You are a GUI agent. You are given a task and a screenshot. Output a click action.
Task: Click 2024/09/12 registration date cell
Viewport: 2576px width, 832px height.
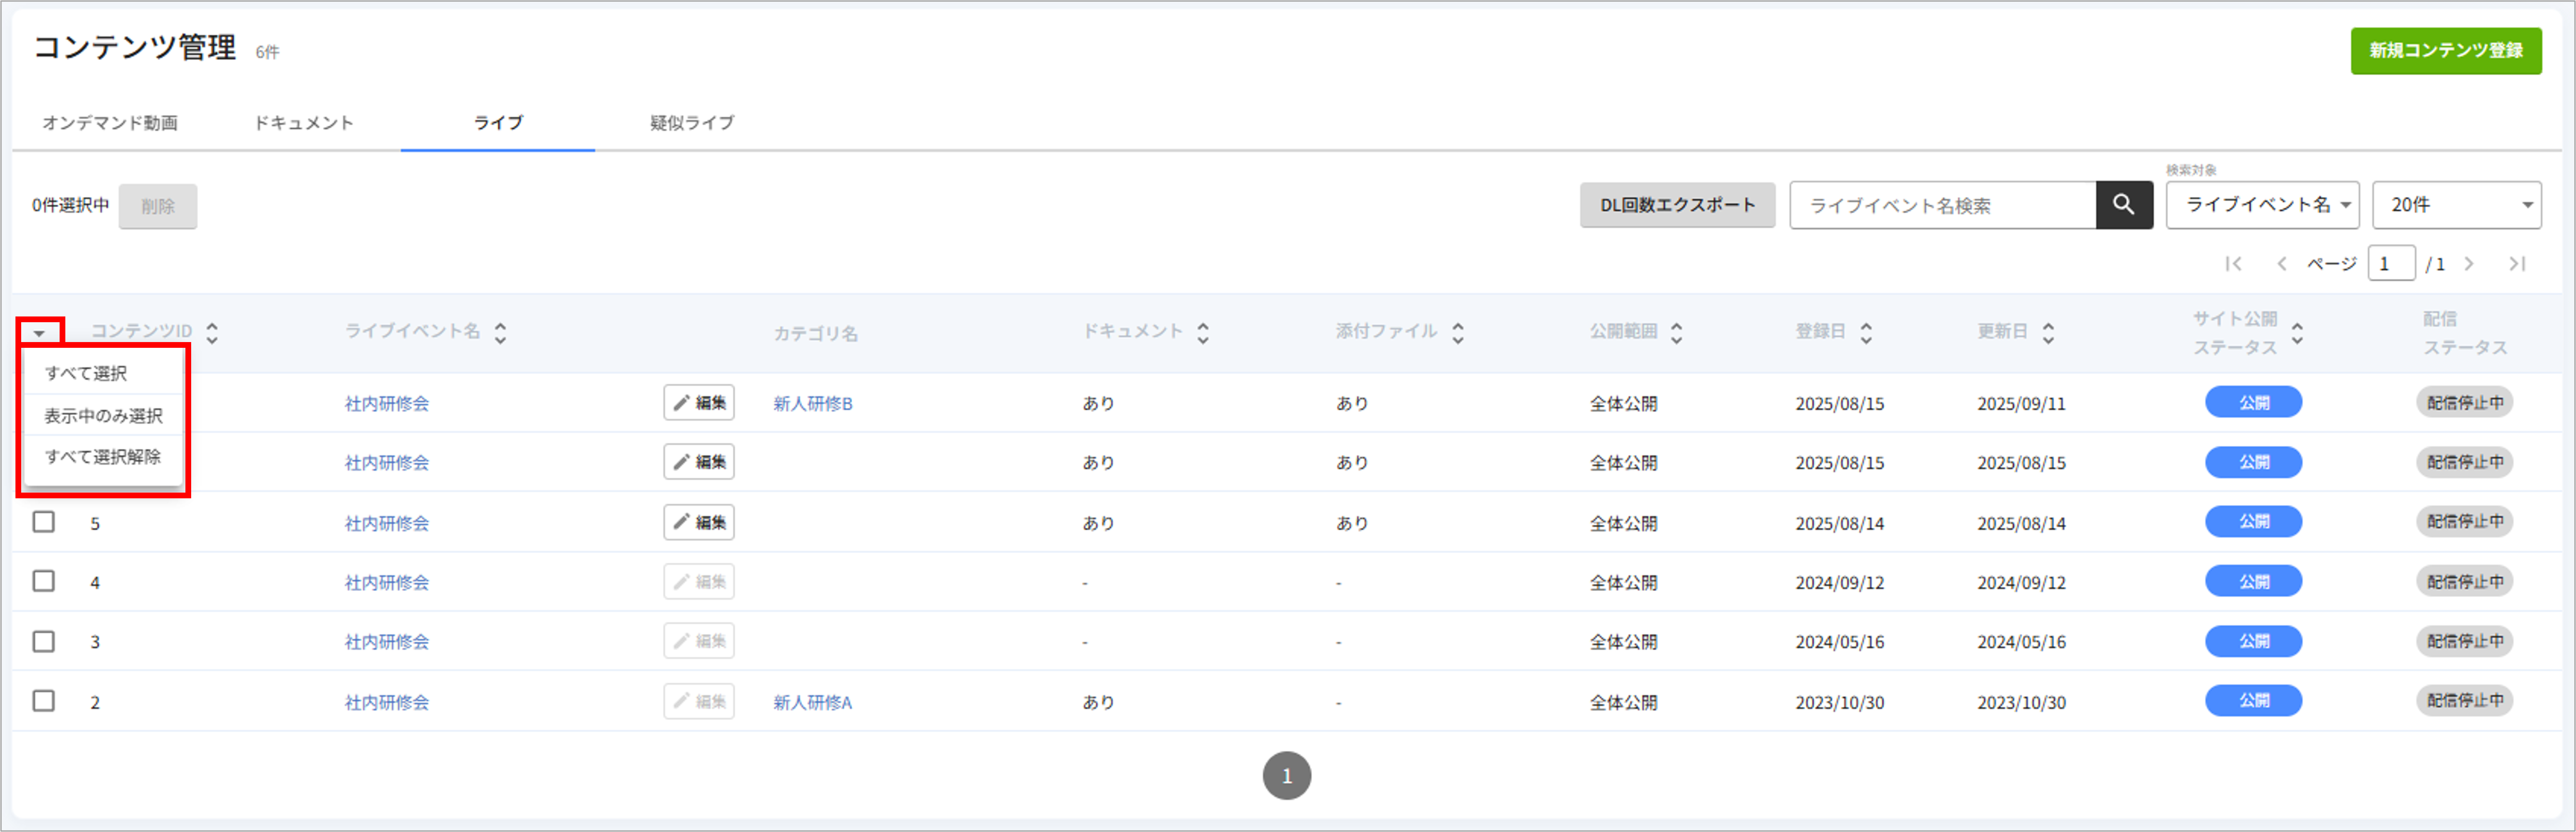(1839, 582)
